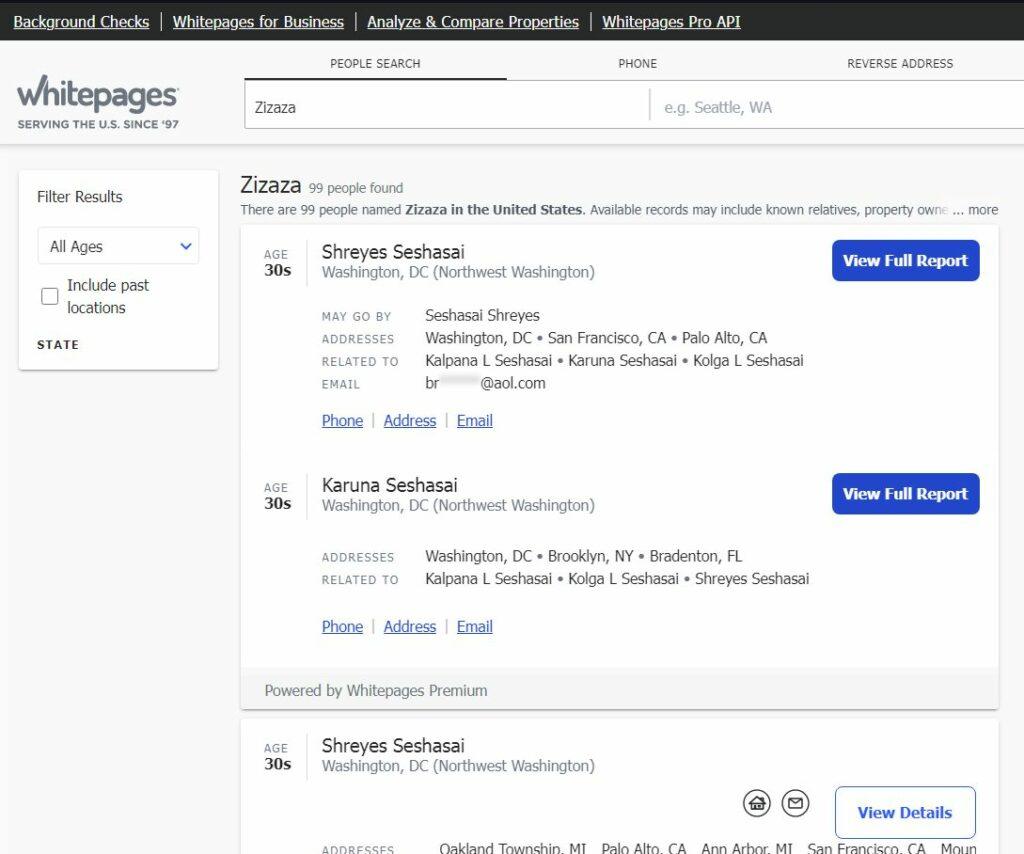Click Phone link under Shreyes Seshasai
Viewport: 1024px width, 854px height.
point(342,421)
